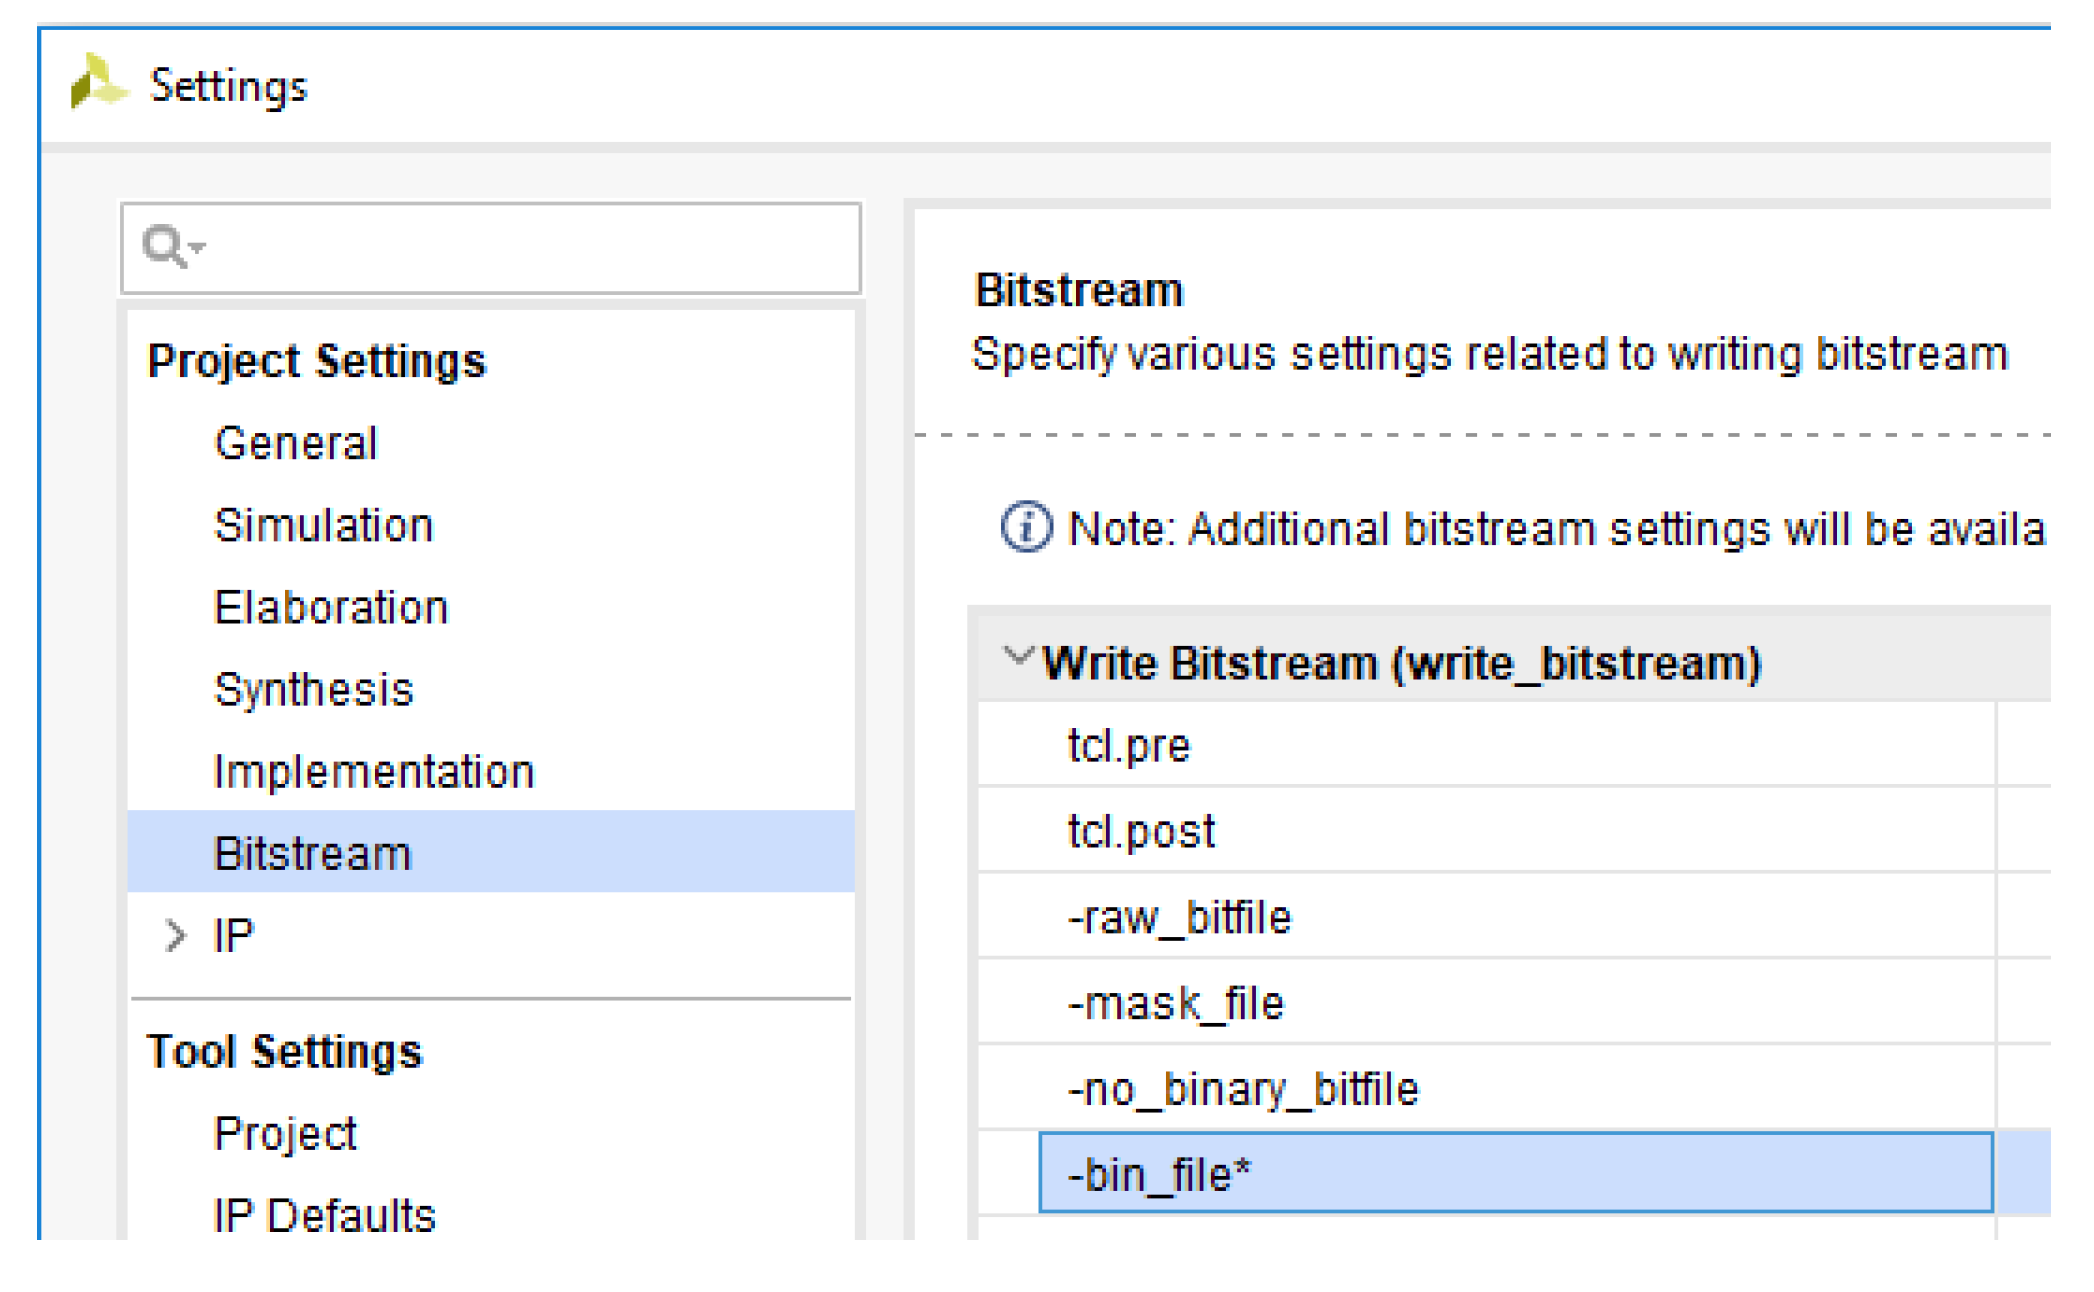Click the info note icon

pos(1026,527)
